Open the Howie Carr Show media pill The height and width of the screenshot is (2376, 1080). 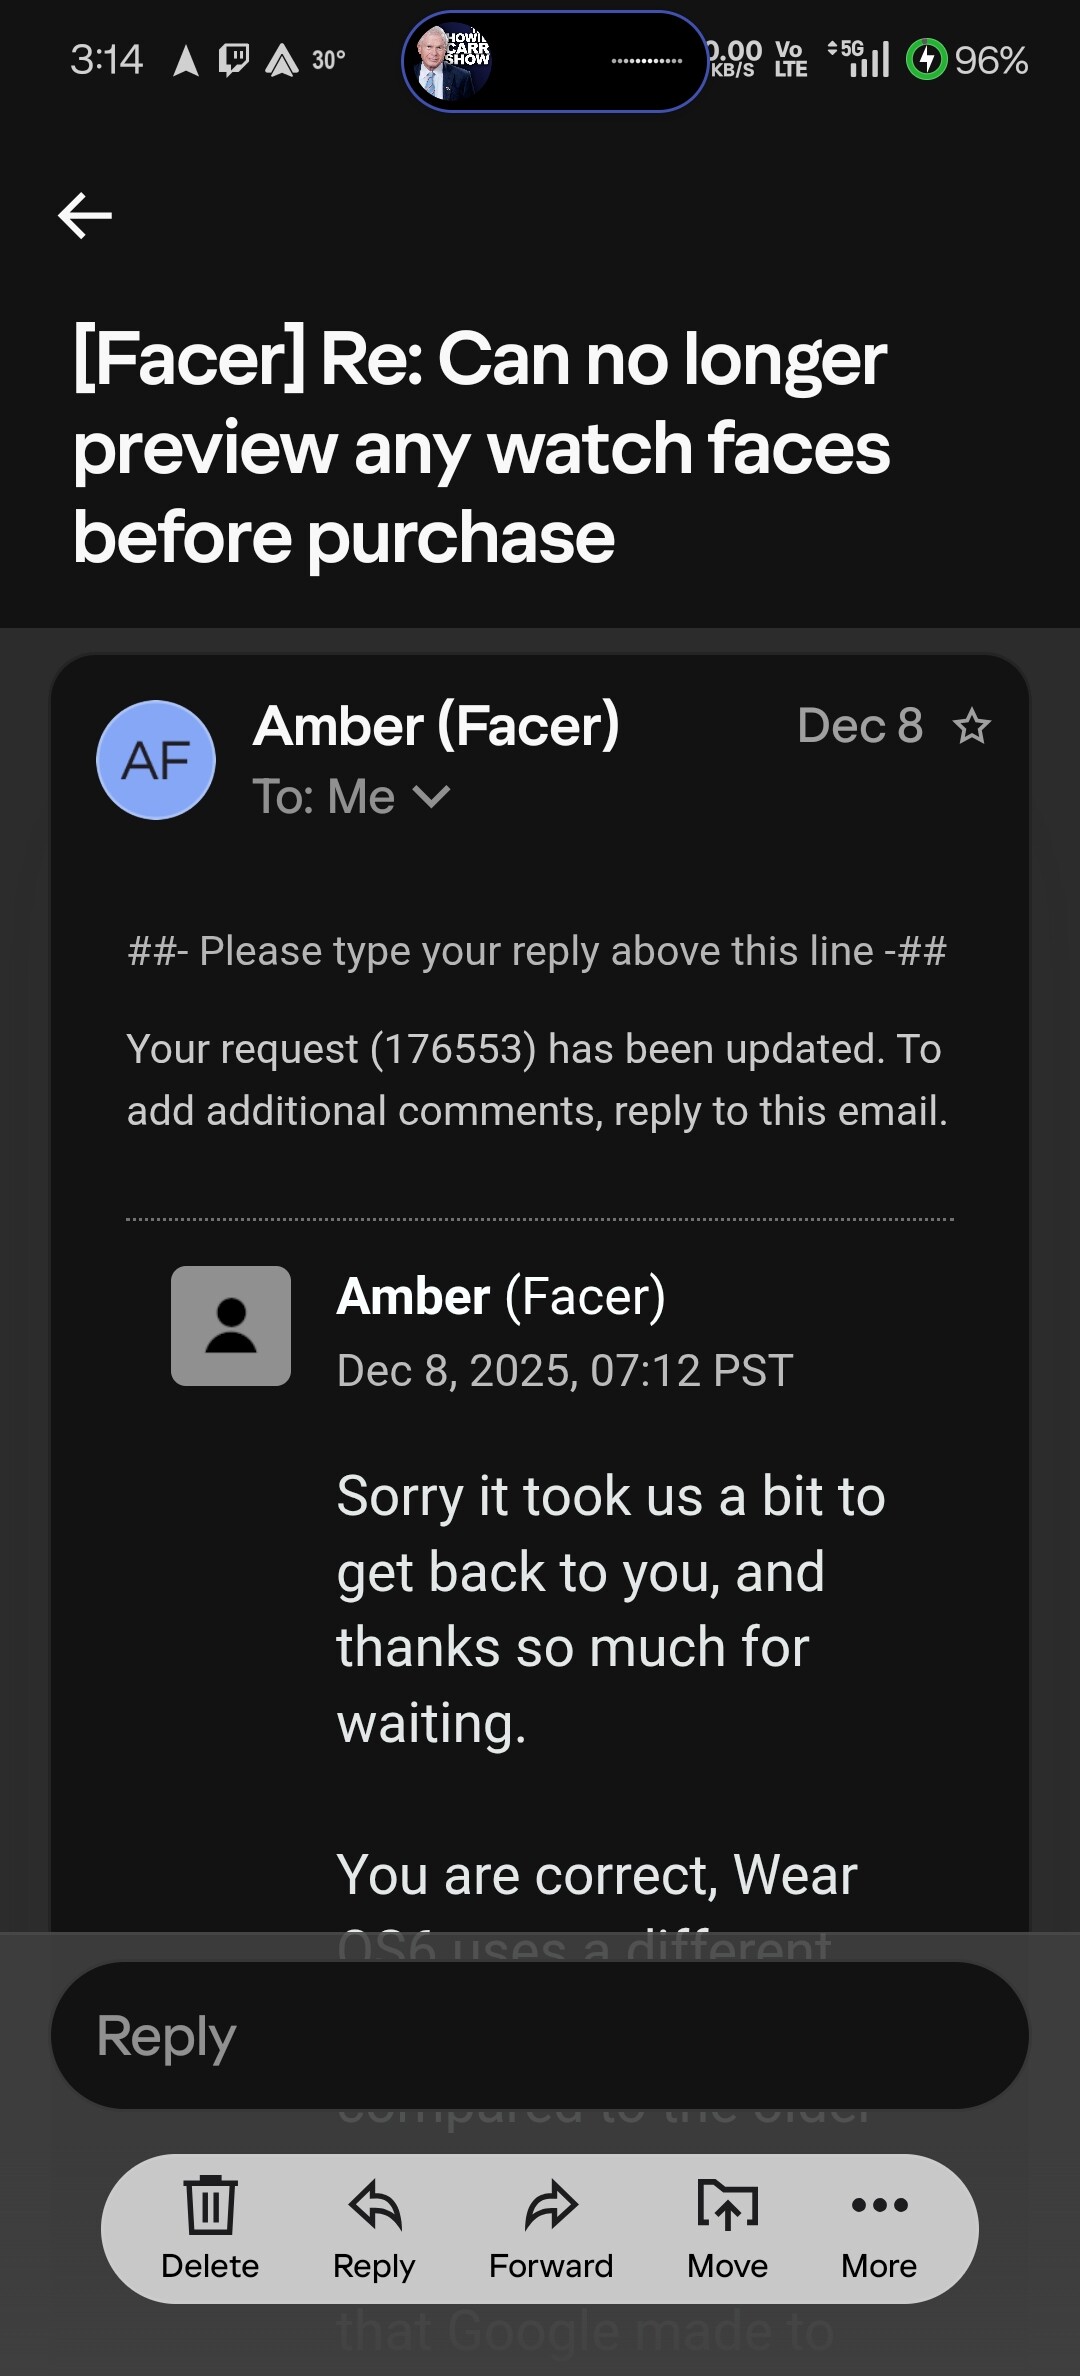554,61
